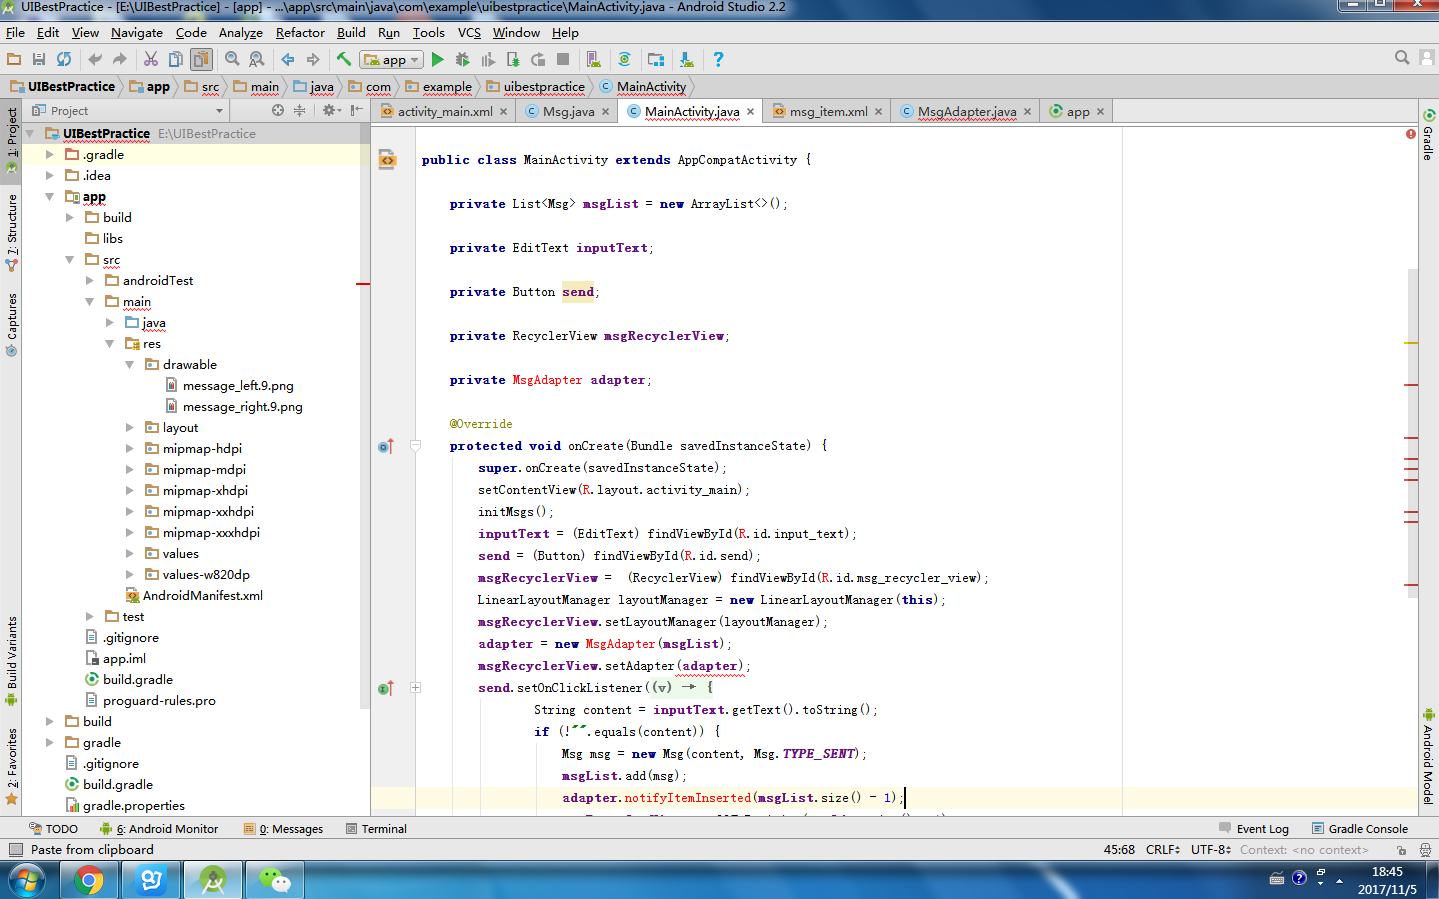1439x899 pixels.
Task: Switch to the MsgAdapter.java tab
Action: pyautogui.click(x=966, y=112)
